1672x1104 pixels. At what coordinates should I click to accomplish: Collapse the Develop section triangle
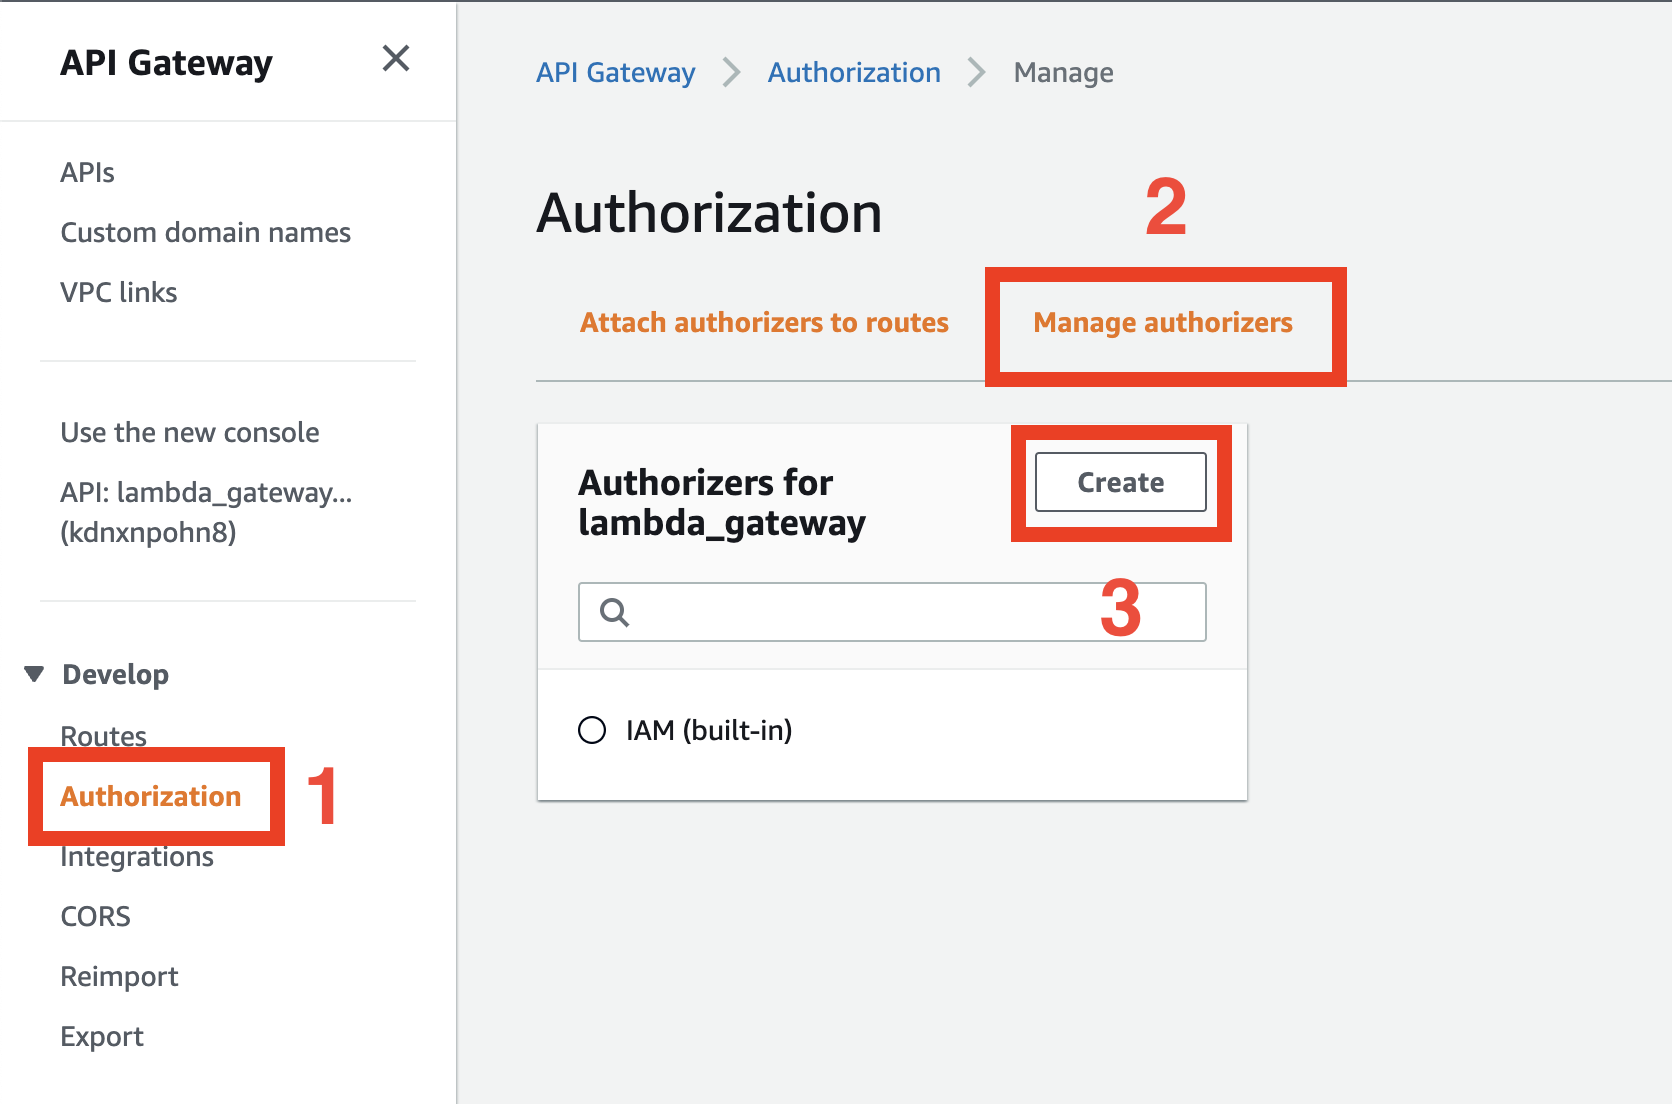[x=33, y=674]
